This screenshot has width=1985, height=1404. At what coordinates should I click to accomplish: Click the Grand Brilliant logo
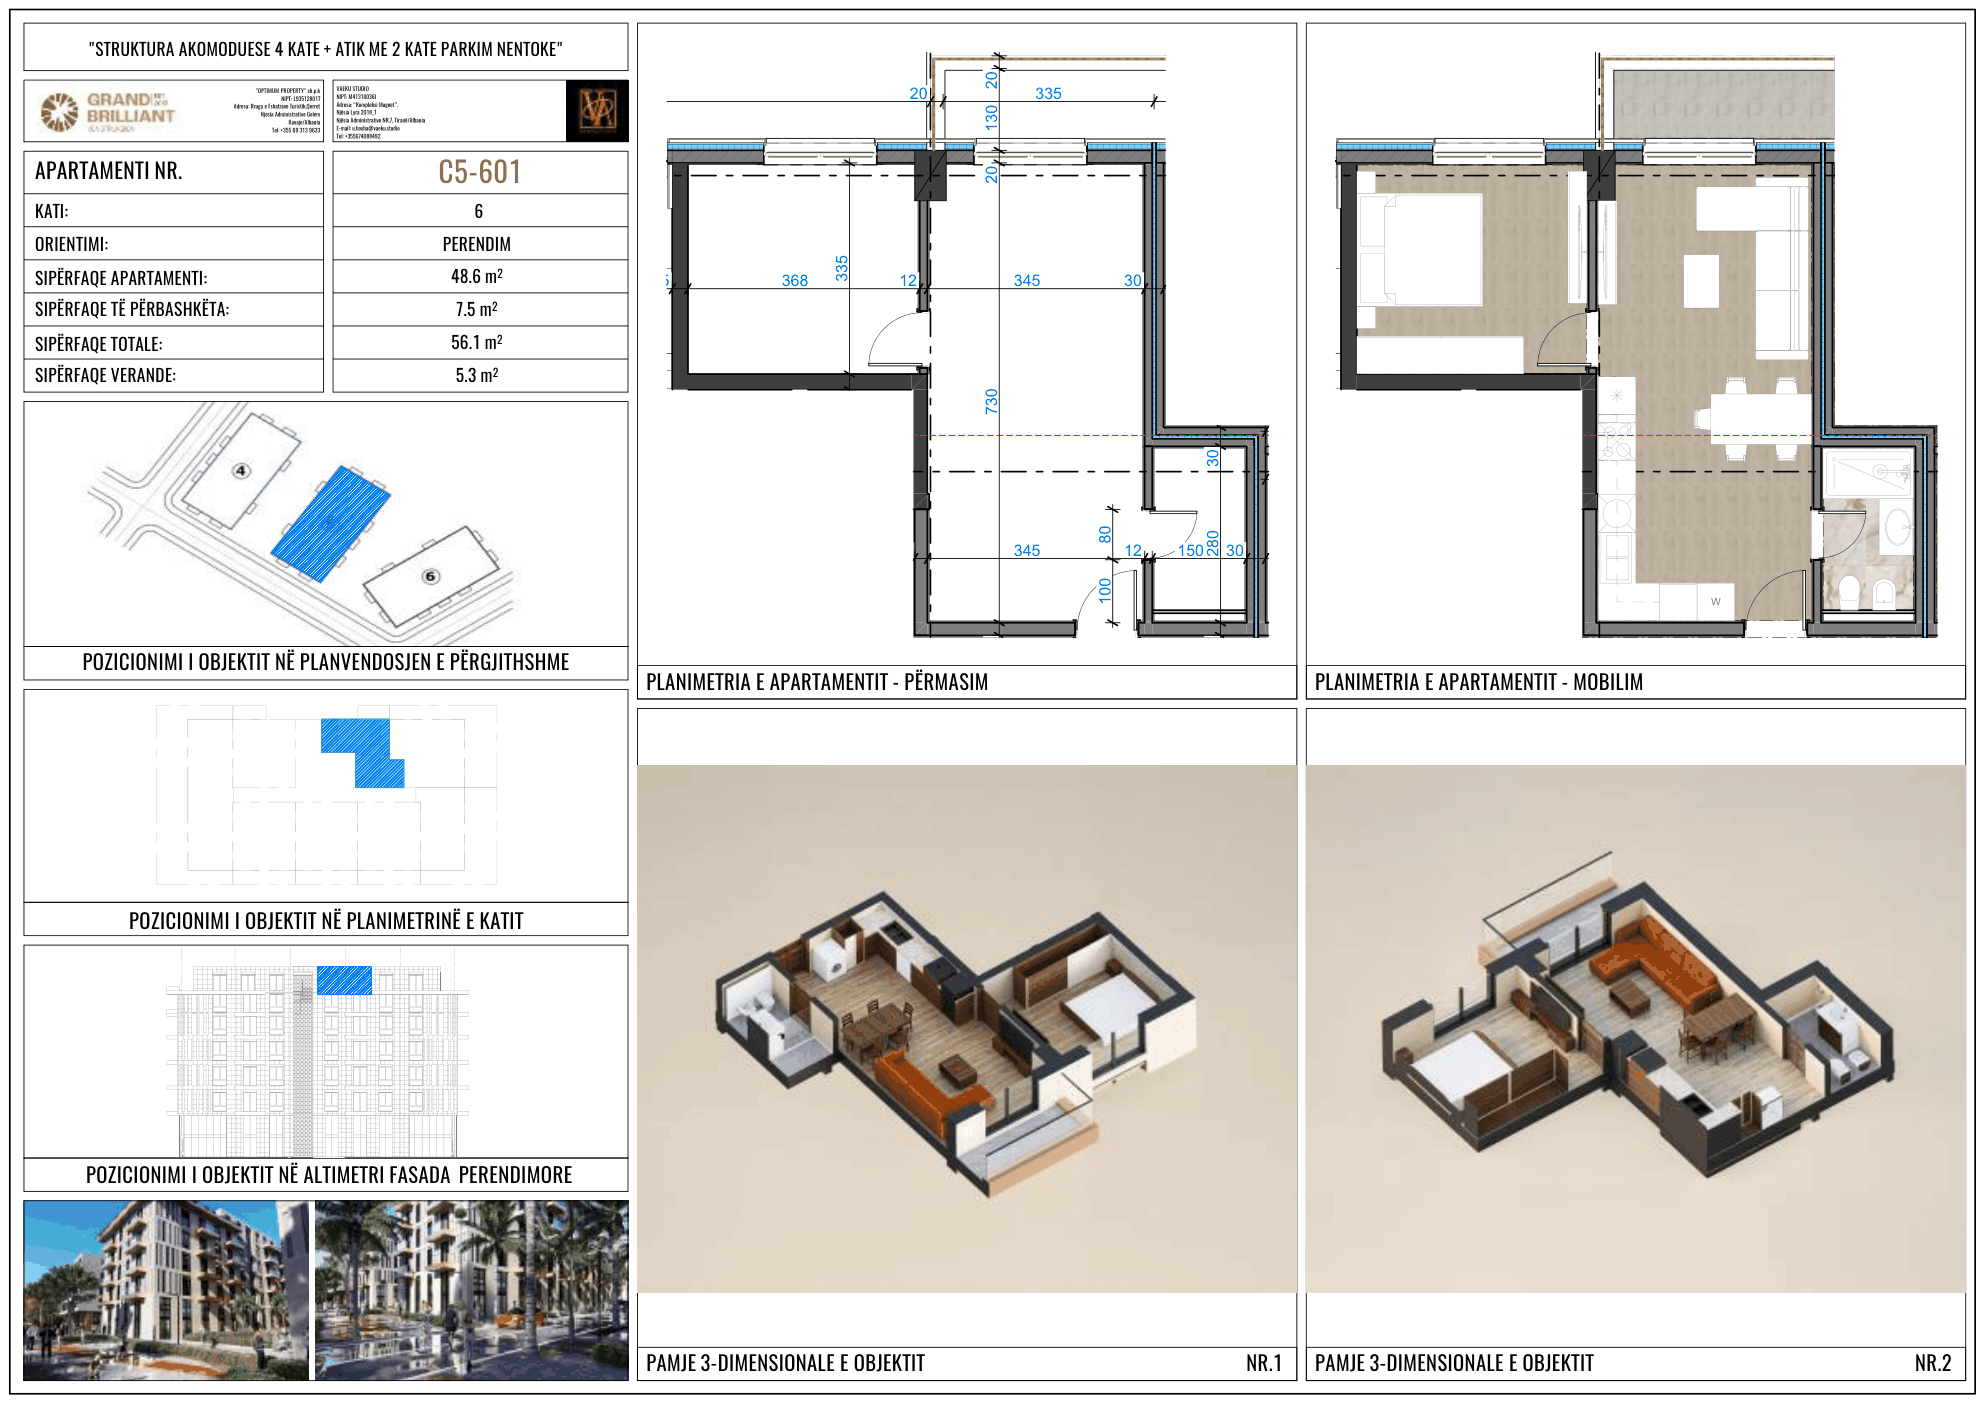coord(106,111)
